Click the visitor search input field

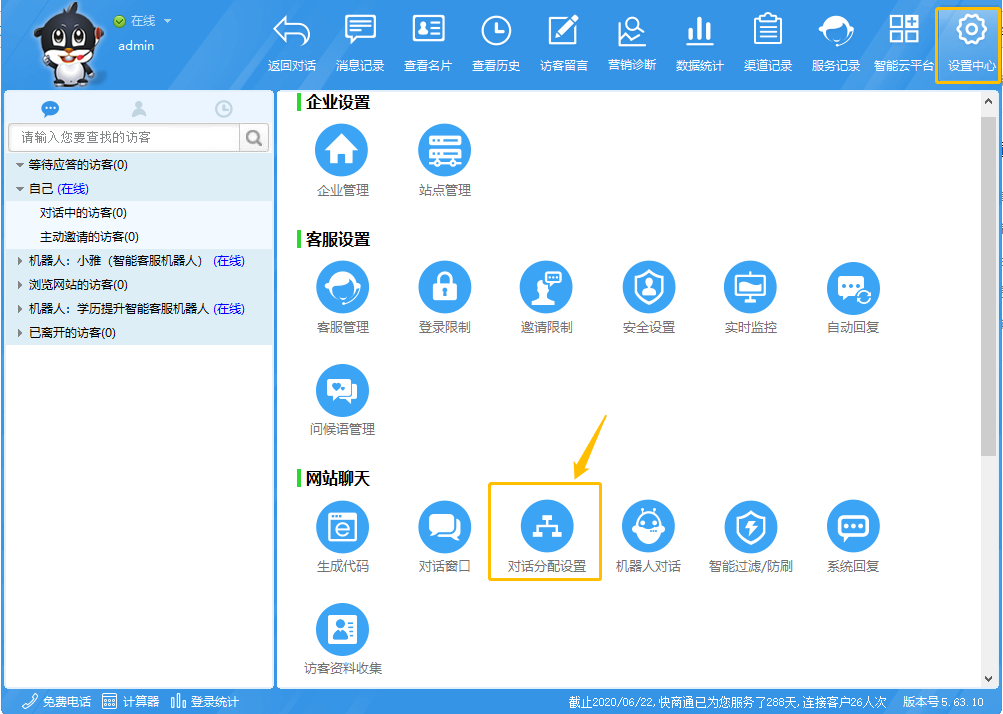click(124, 138)
